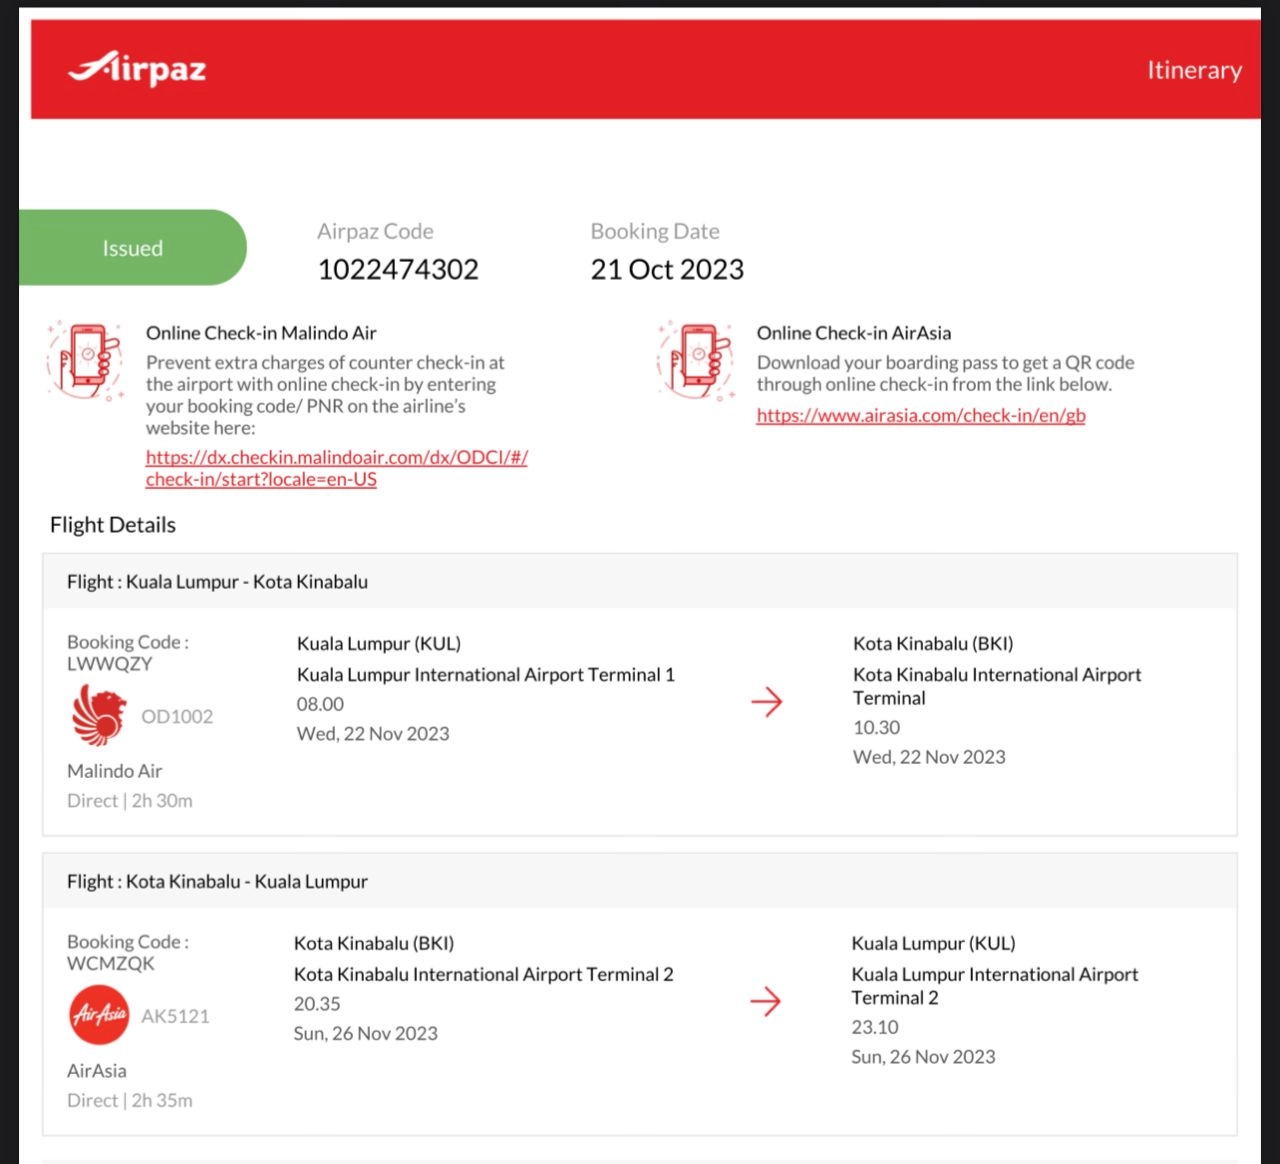Image resolution: width=1280 pixels, height=1164 pixels.
Task: Click Kuala Lumpur (KUL) arrival city in second flight
Action: (933, 944)
